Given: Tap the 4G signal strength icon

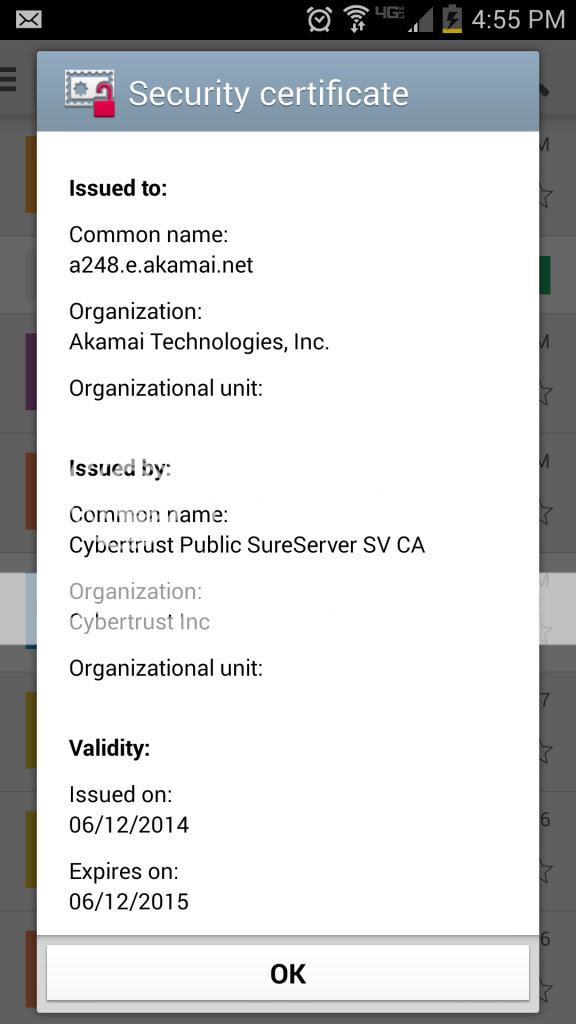Looking at the screenshot, I should (404, 18).
